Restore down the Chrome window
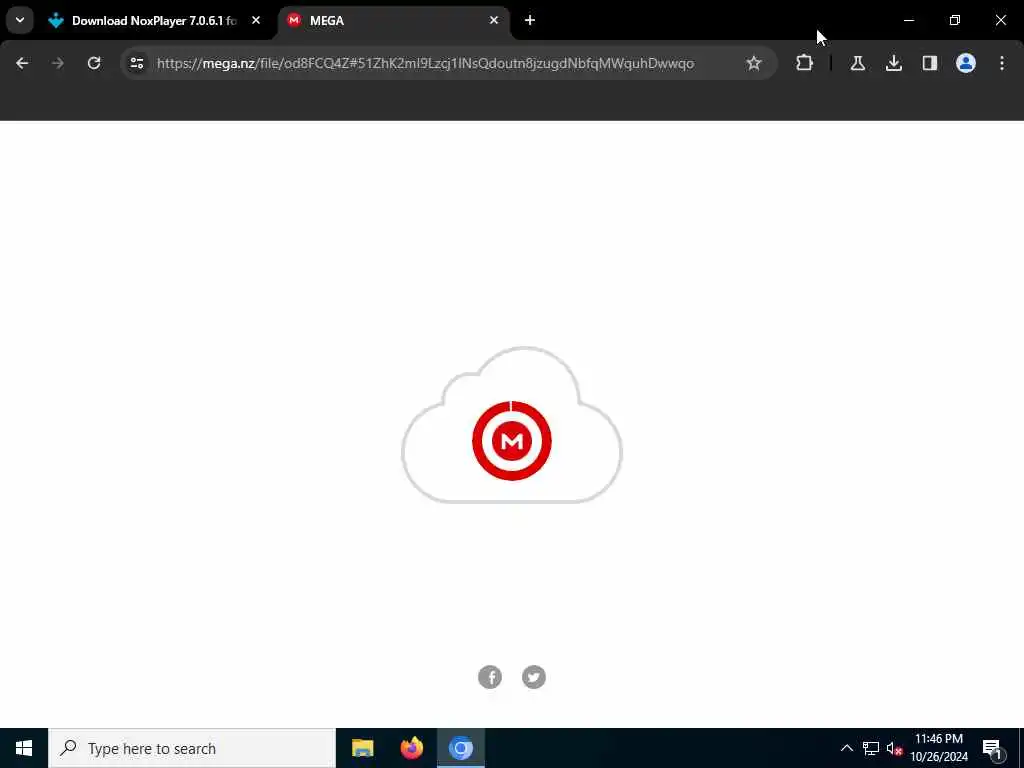The width and height of the screenshot is (1024, 768). (955, 20)
